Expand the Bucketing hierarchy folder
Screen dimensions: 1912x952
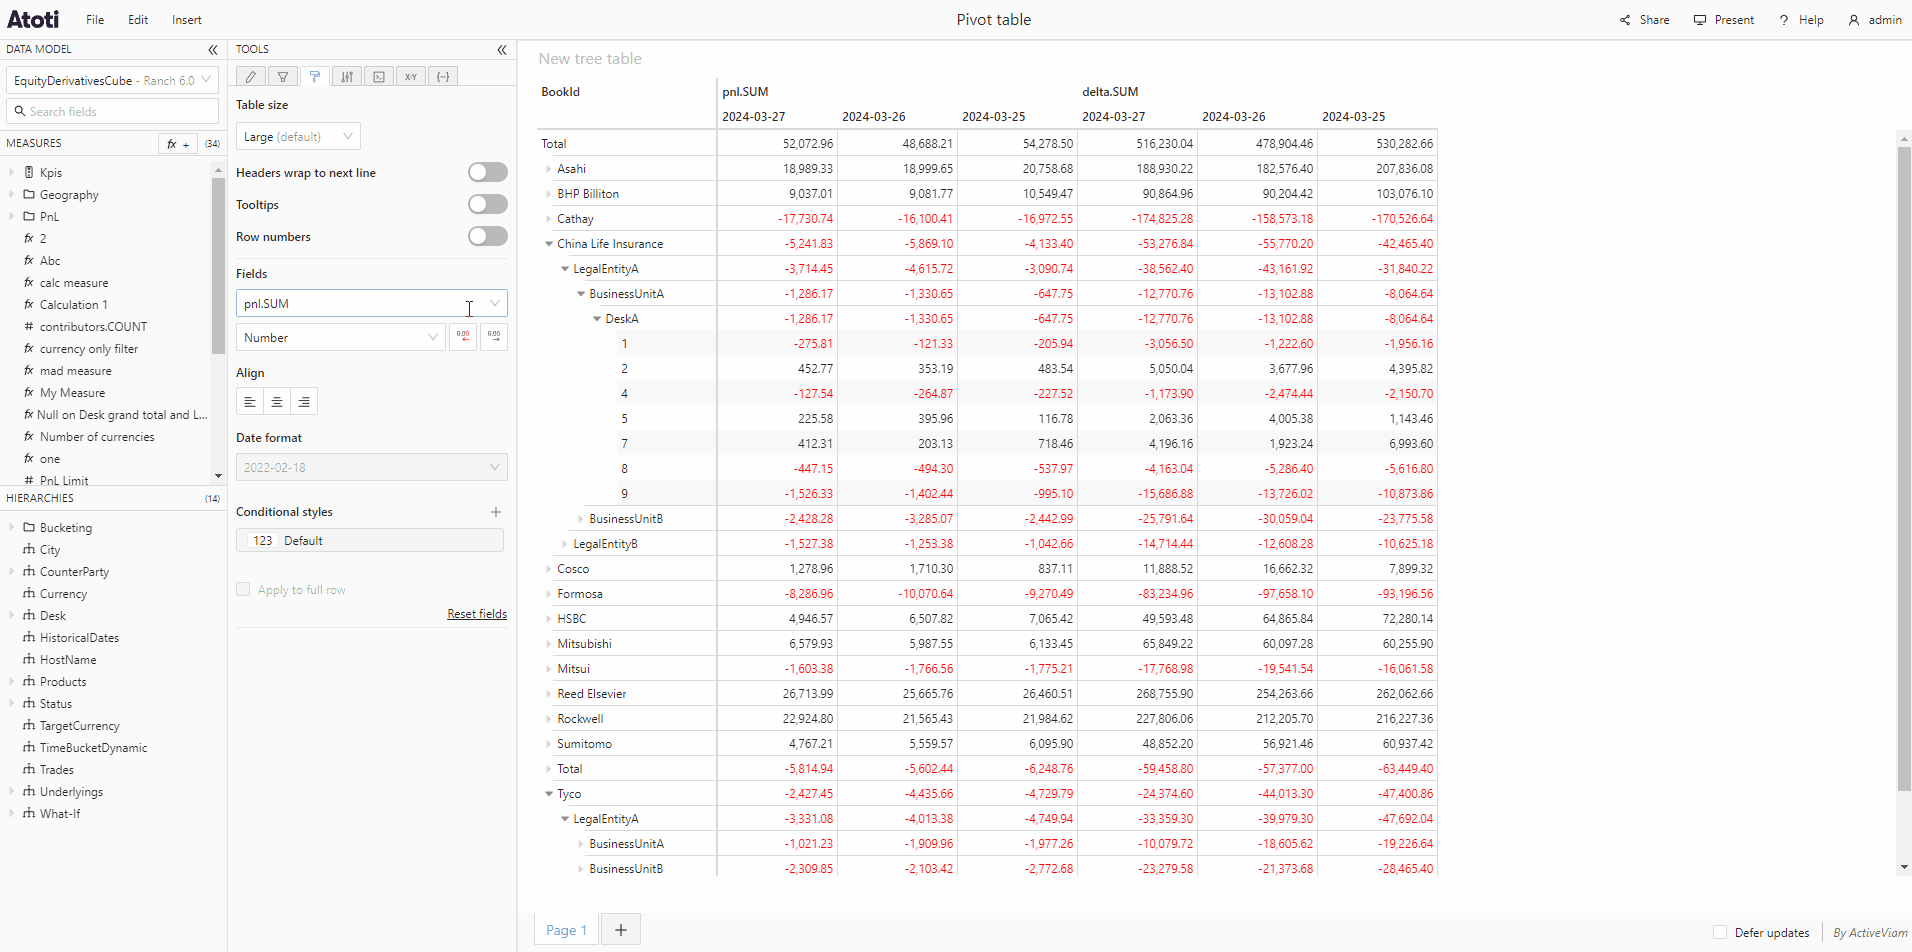pos(12,528)
